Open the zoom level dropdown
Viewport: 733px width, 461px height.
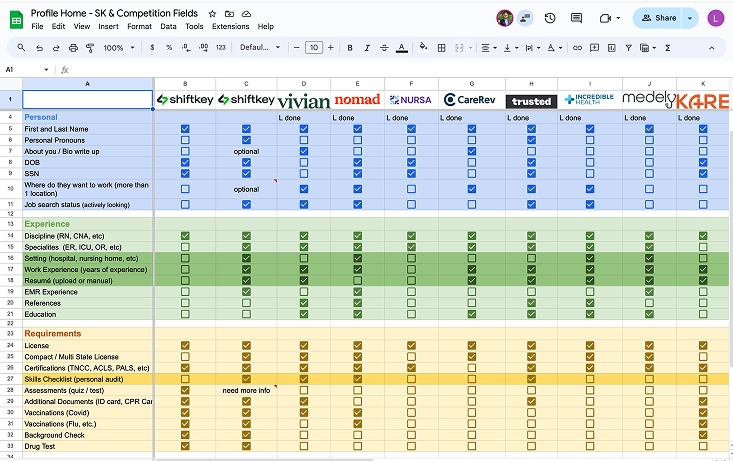119,48
